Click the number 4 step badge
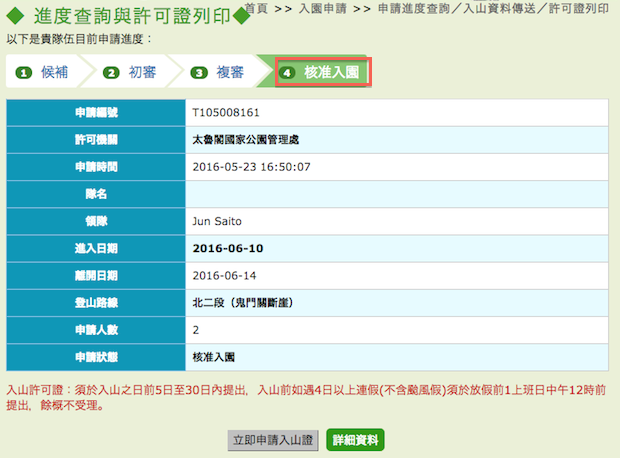 [x=288, y=73]
